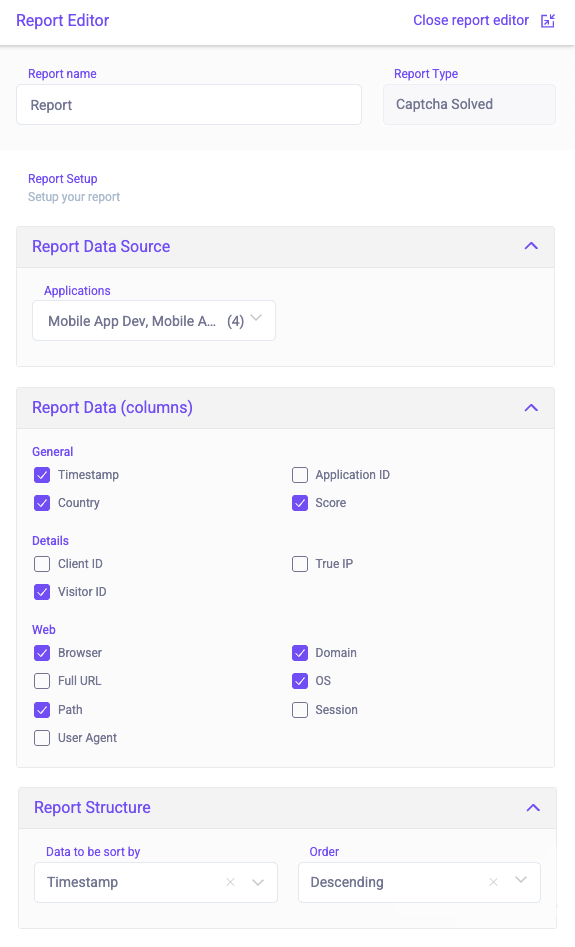The width and height of the screenshot is (575, 947).
Task: Click the Close report editor link
Action: (471, 21)
